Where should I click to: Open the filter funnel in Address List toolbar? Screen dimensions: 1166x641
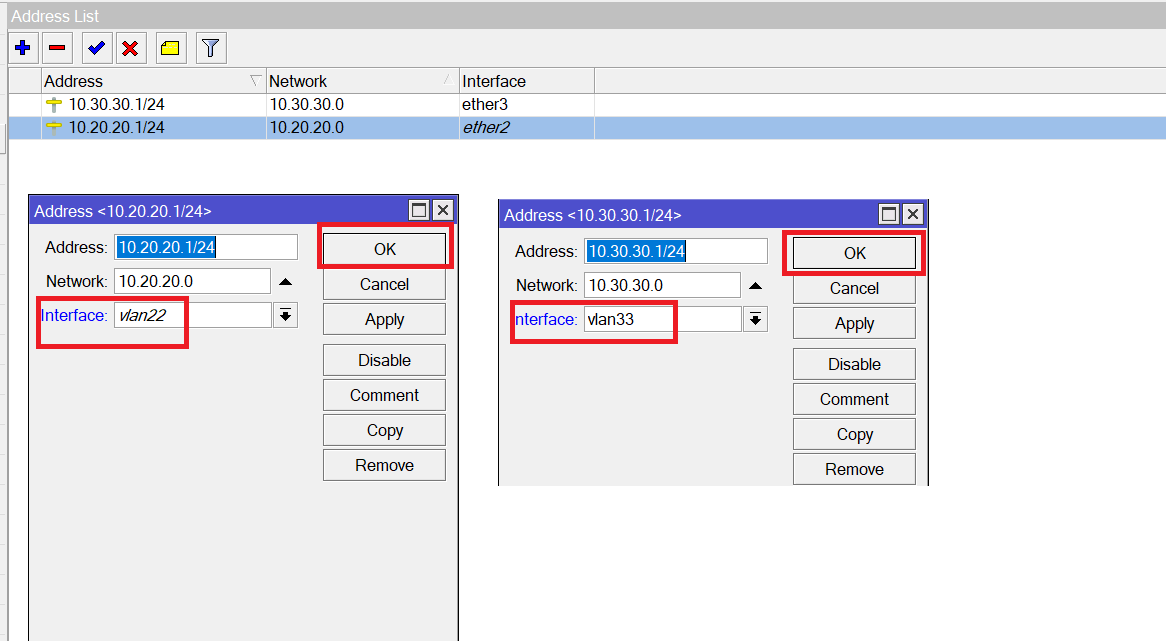[211, 48]
